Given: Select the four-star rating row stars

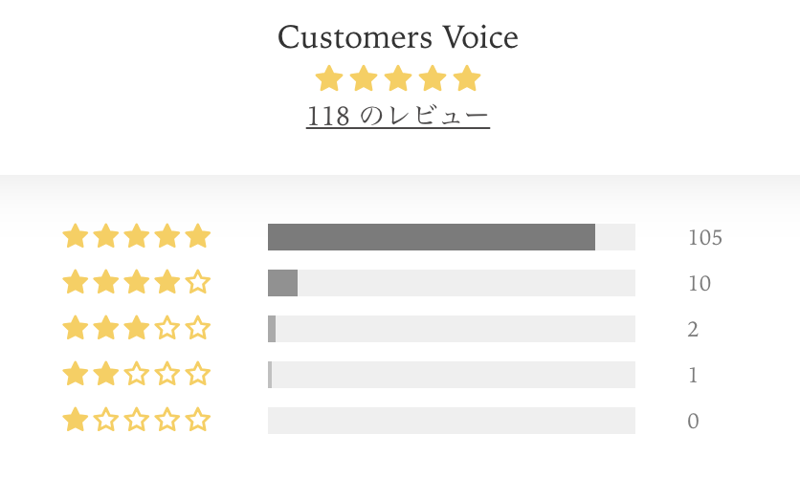Looking at the screenshot, I should pyautogui.click(x=136, y=283).
